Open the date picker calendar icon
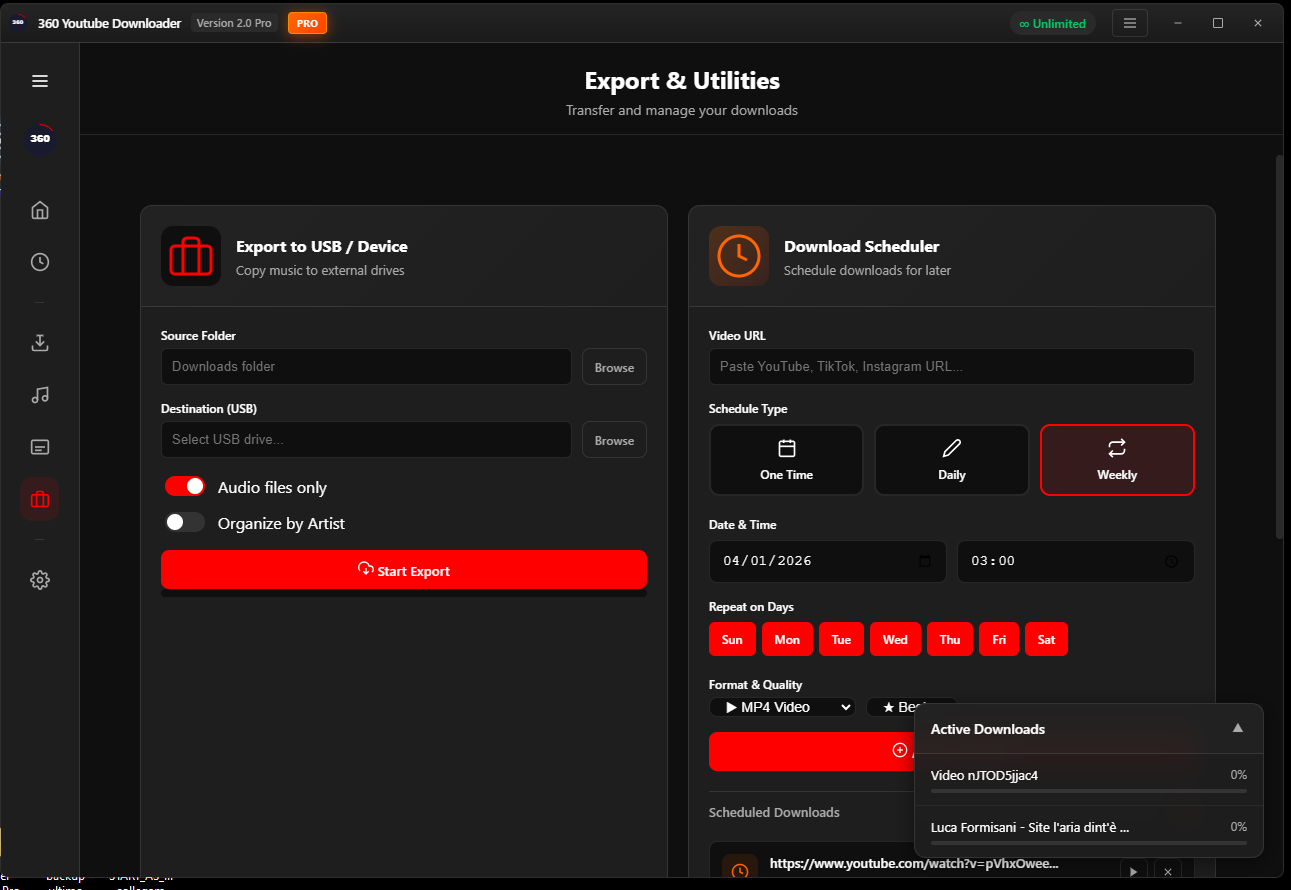This screenshot has width=1291, height=890. coord(925,561)
